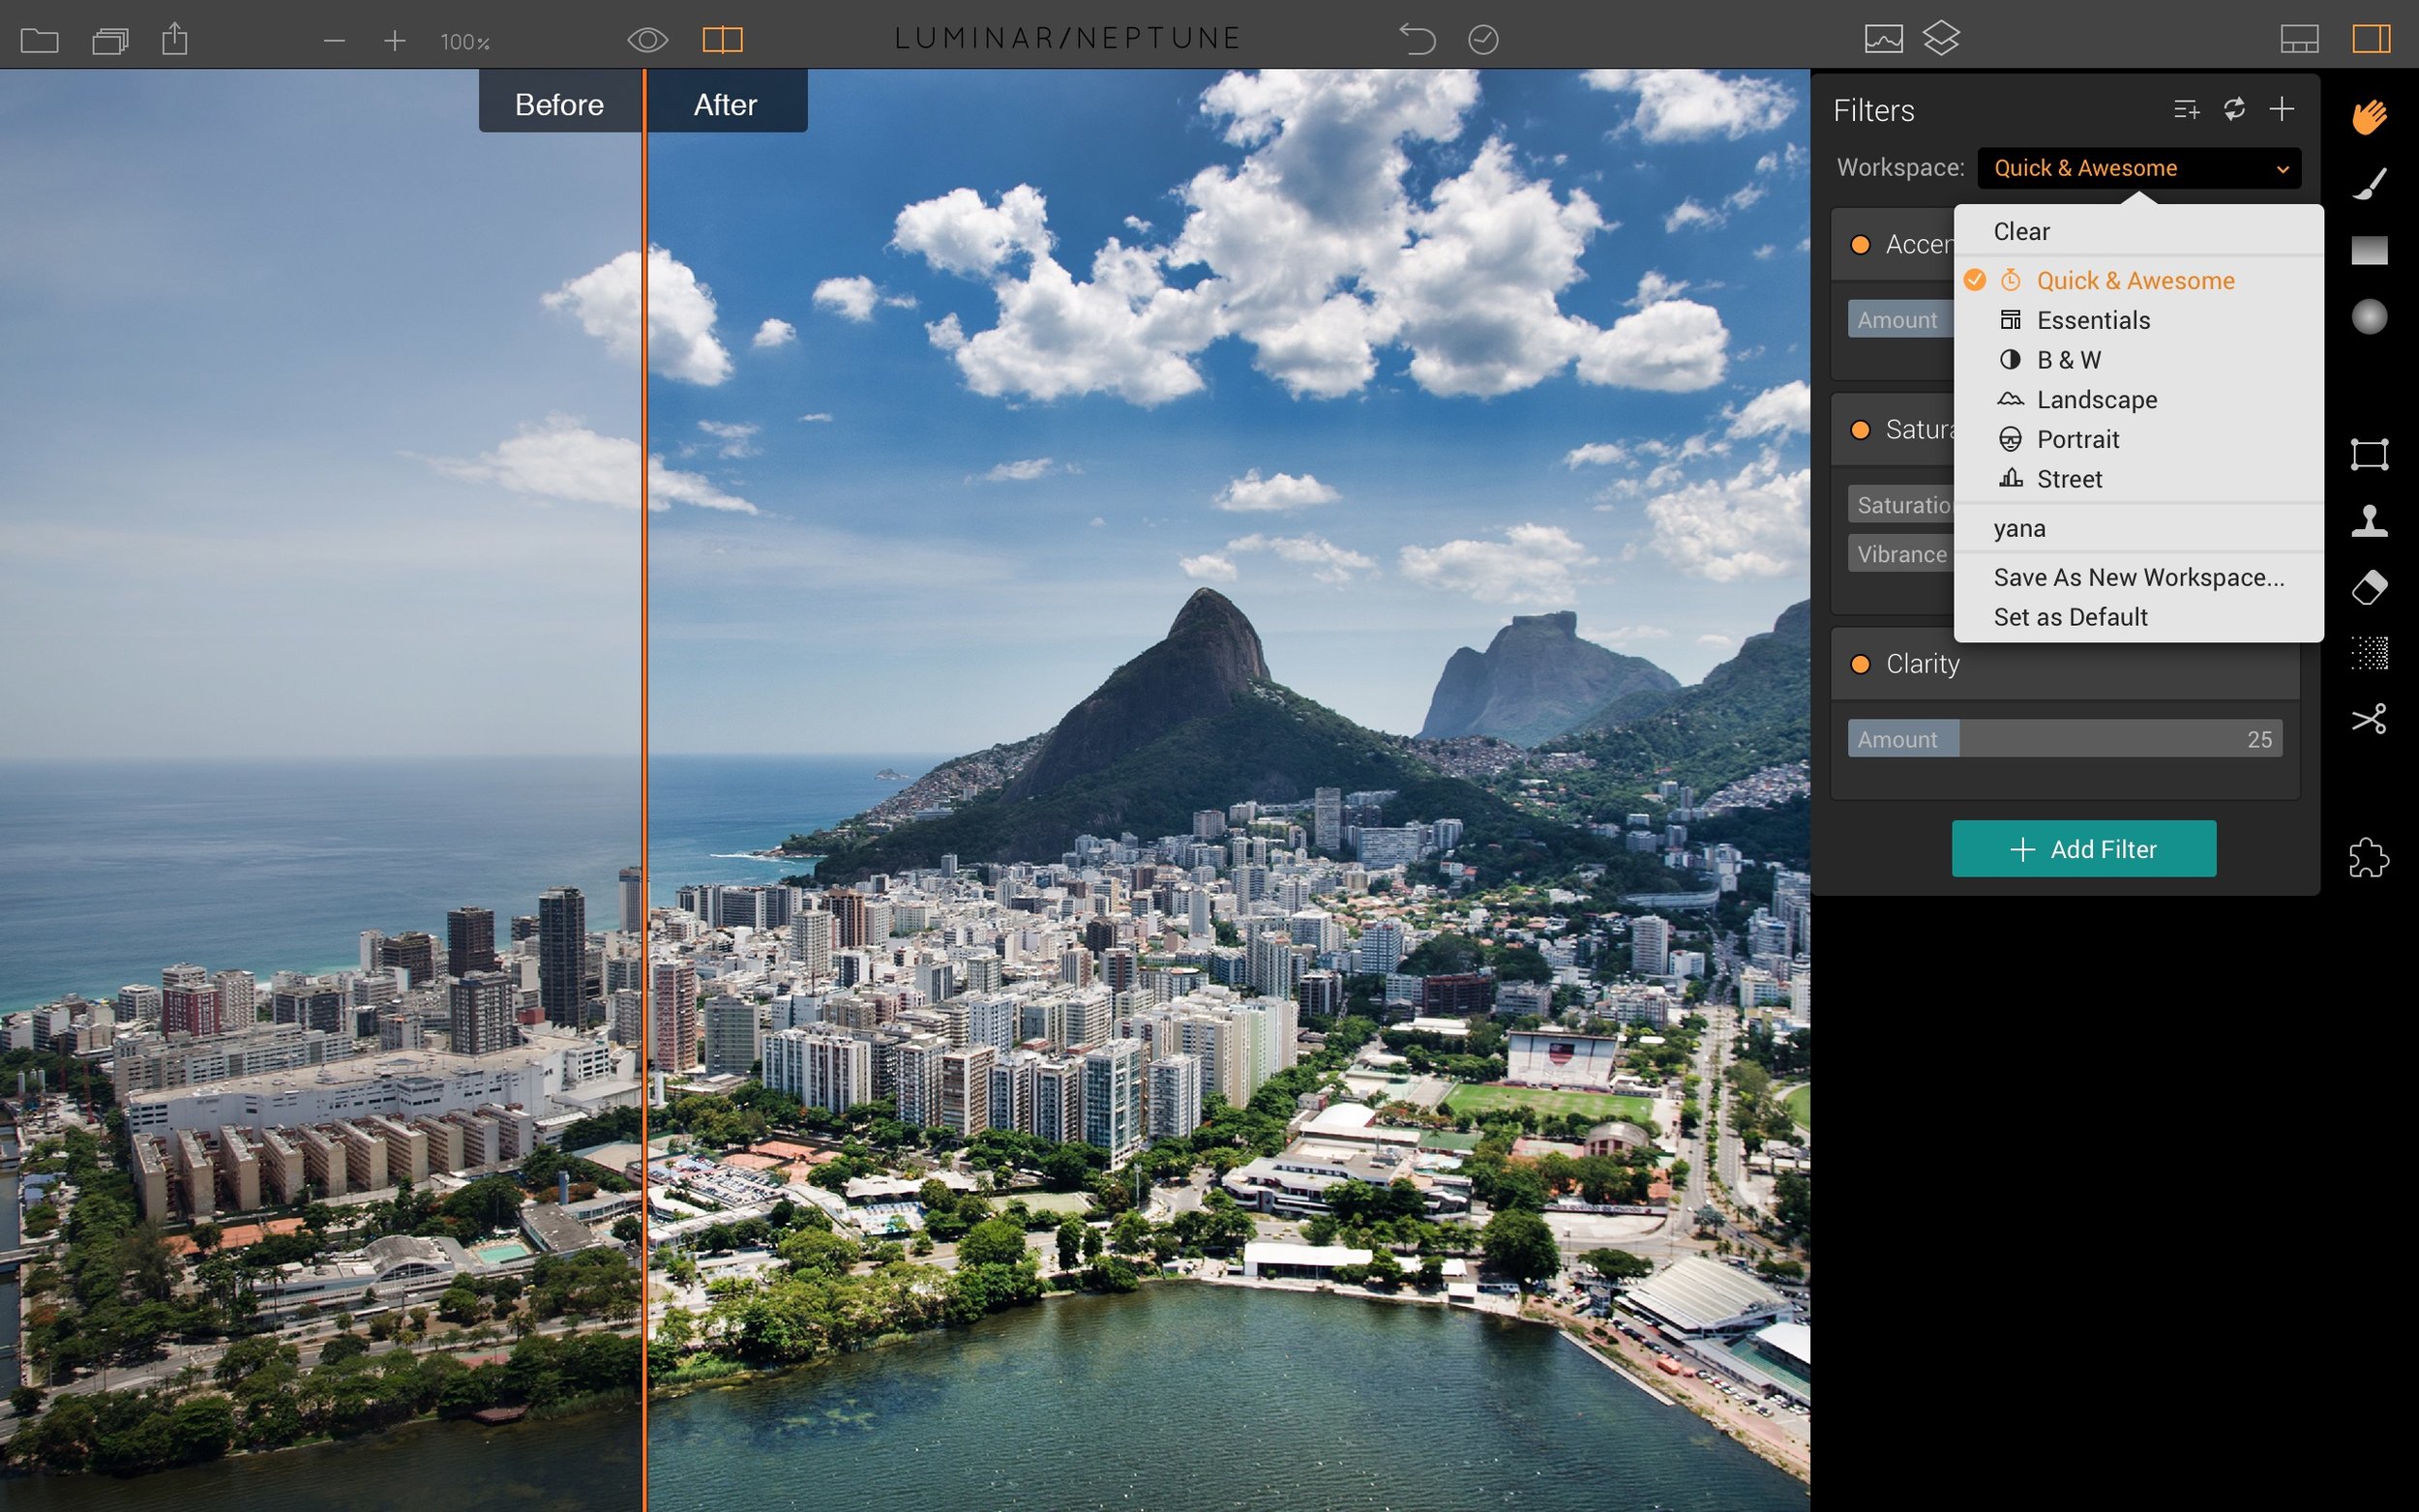
Task: Toggle the Clarity filter on or off
Action: (1861, 663)
